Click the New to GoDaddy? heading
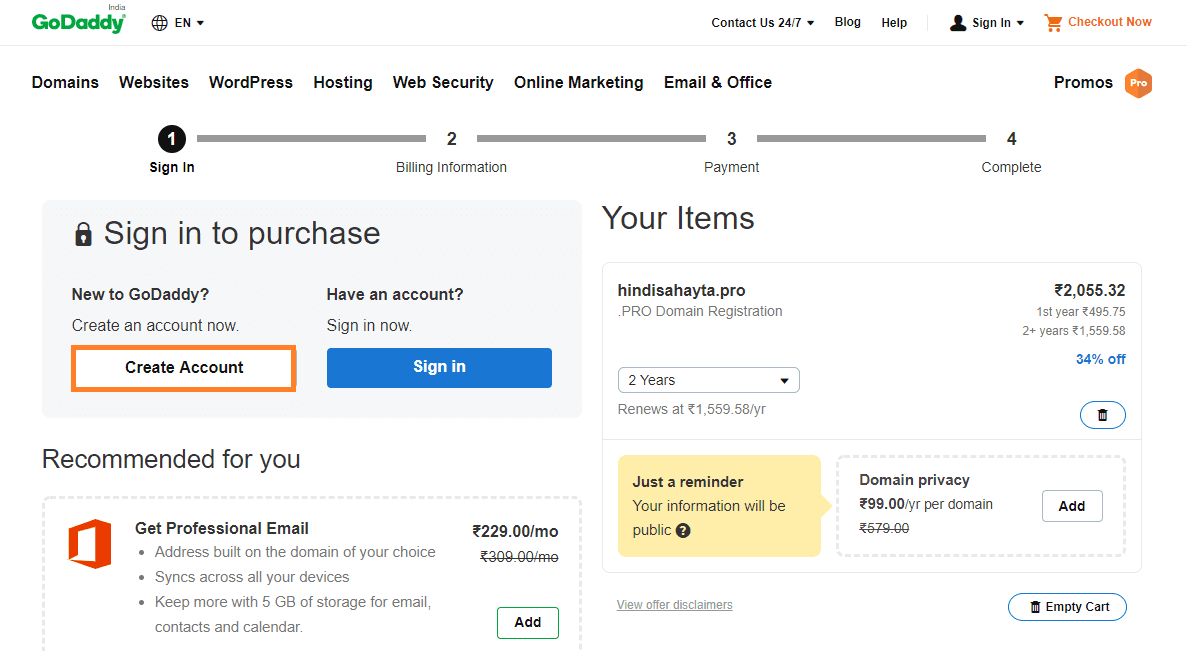The image size is (1187, 651). click(x=140, y=294)
